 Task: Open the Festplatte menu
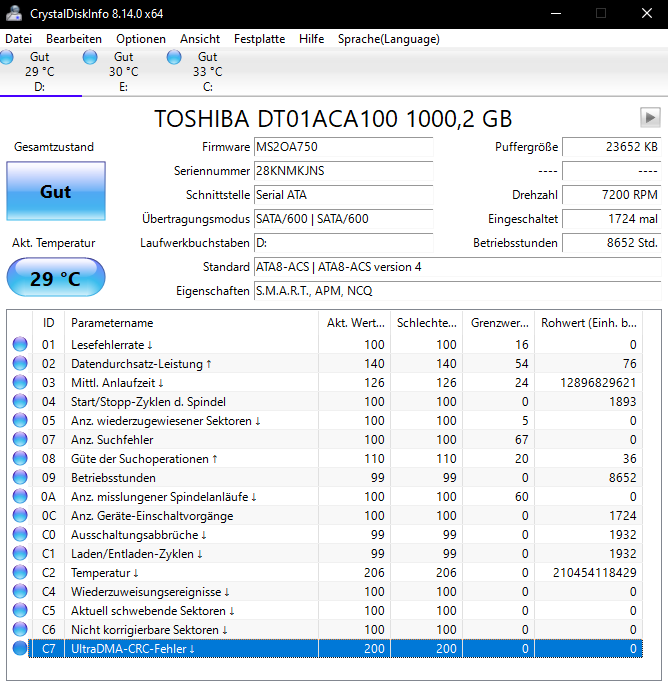259,39
